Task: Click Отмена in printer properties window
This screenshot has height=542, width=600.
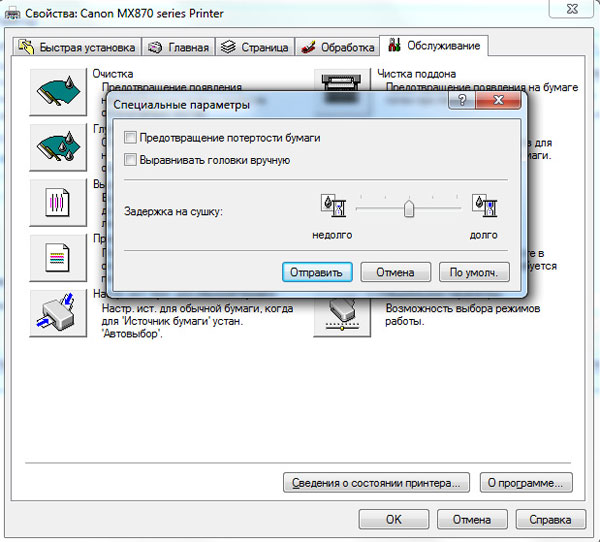Action: tap(472, 519)
